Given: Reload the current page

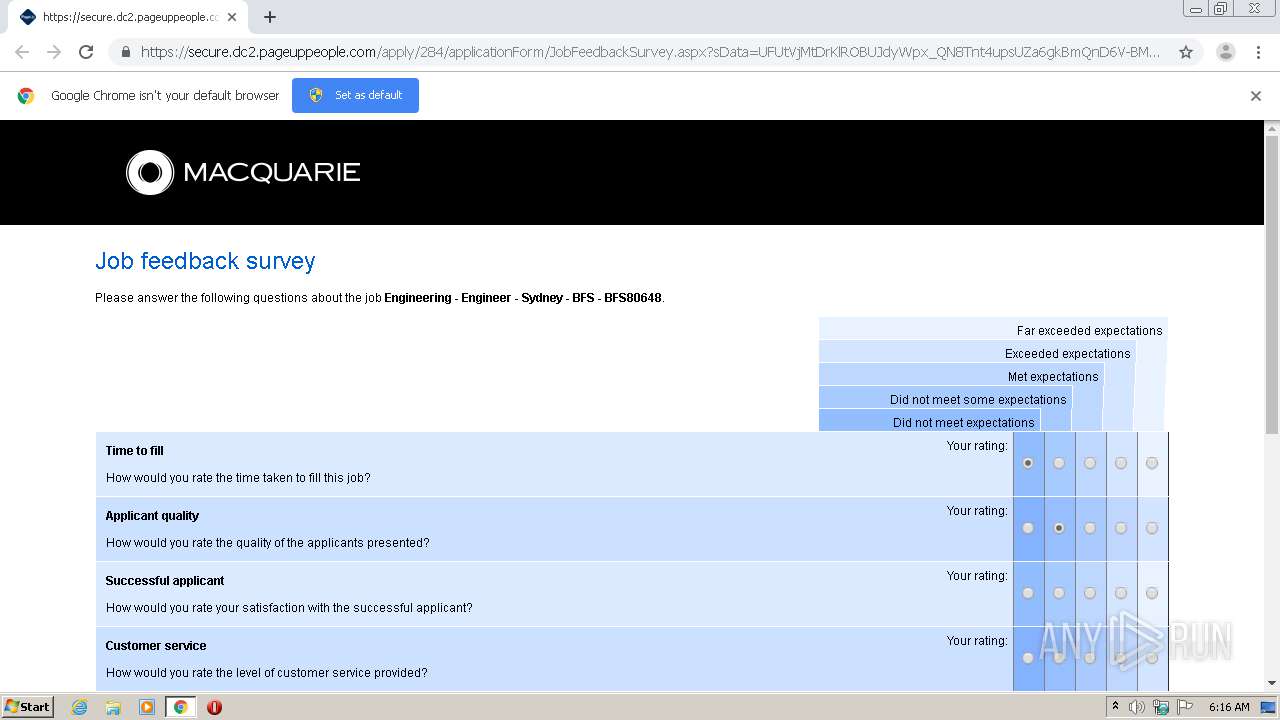Looking at the screenshot, I should (x=86, y=52).
